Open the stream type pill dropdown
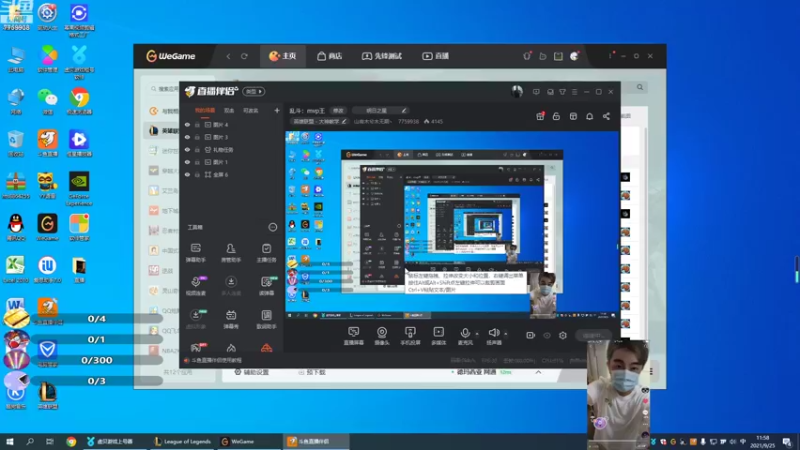The width and height of the screenshot is (800, 450). coord(254,91)
